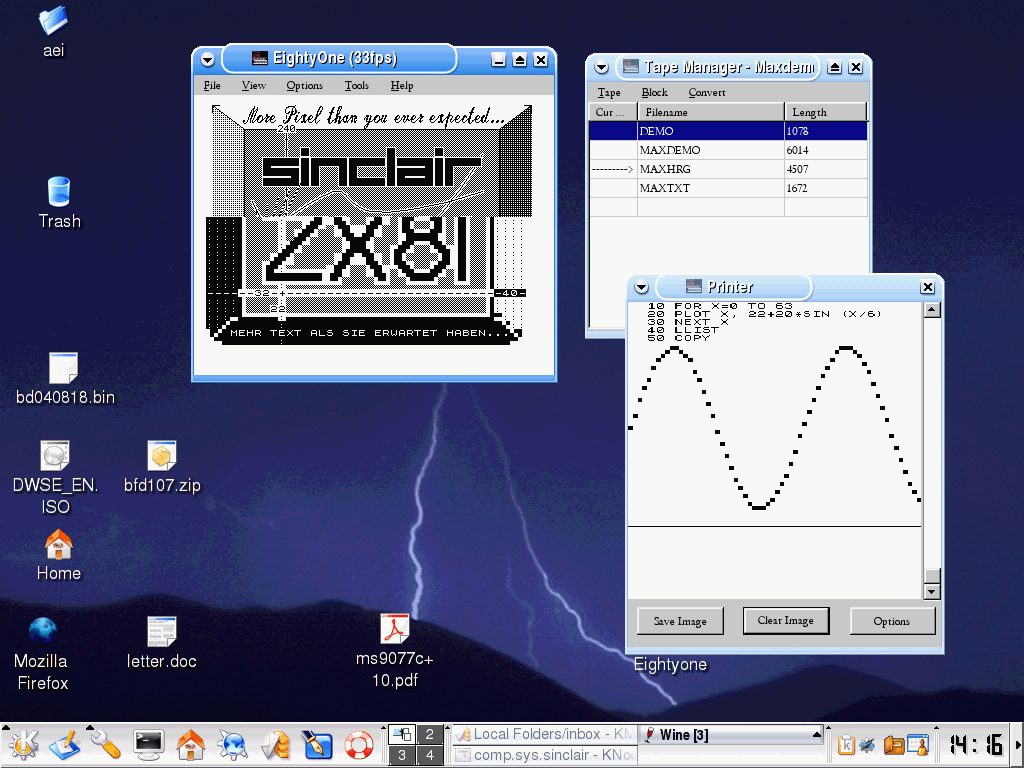Select the ms9077c+10.pdf file icon
The image size is (1024, 768).
[394, 629]
